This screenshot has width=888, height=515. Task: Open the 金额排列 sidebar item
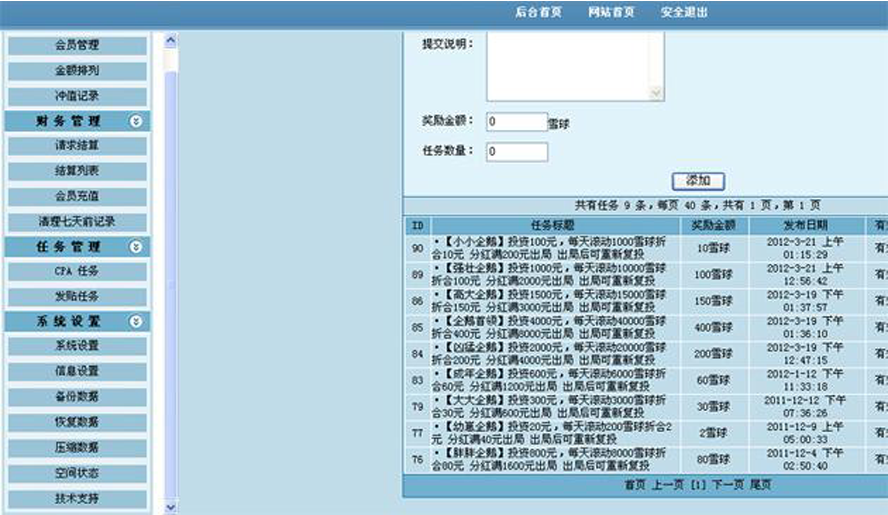pos(77,70)
